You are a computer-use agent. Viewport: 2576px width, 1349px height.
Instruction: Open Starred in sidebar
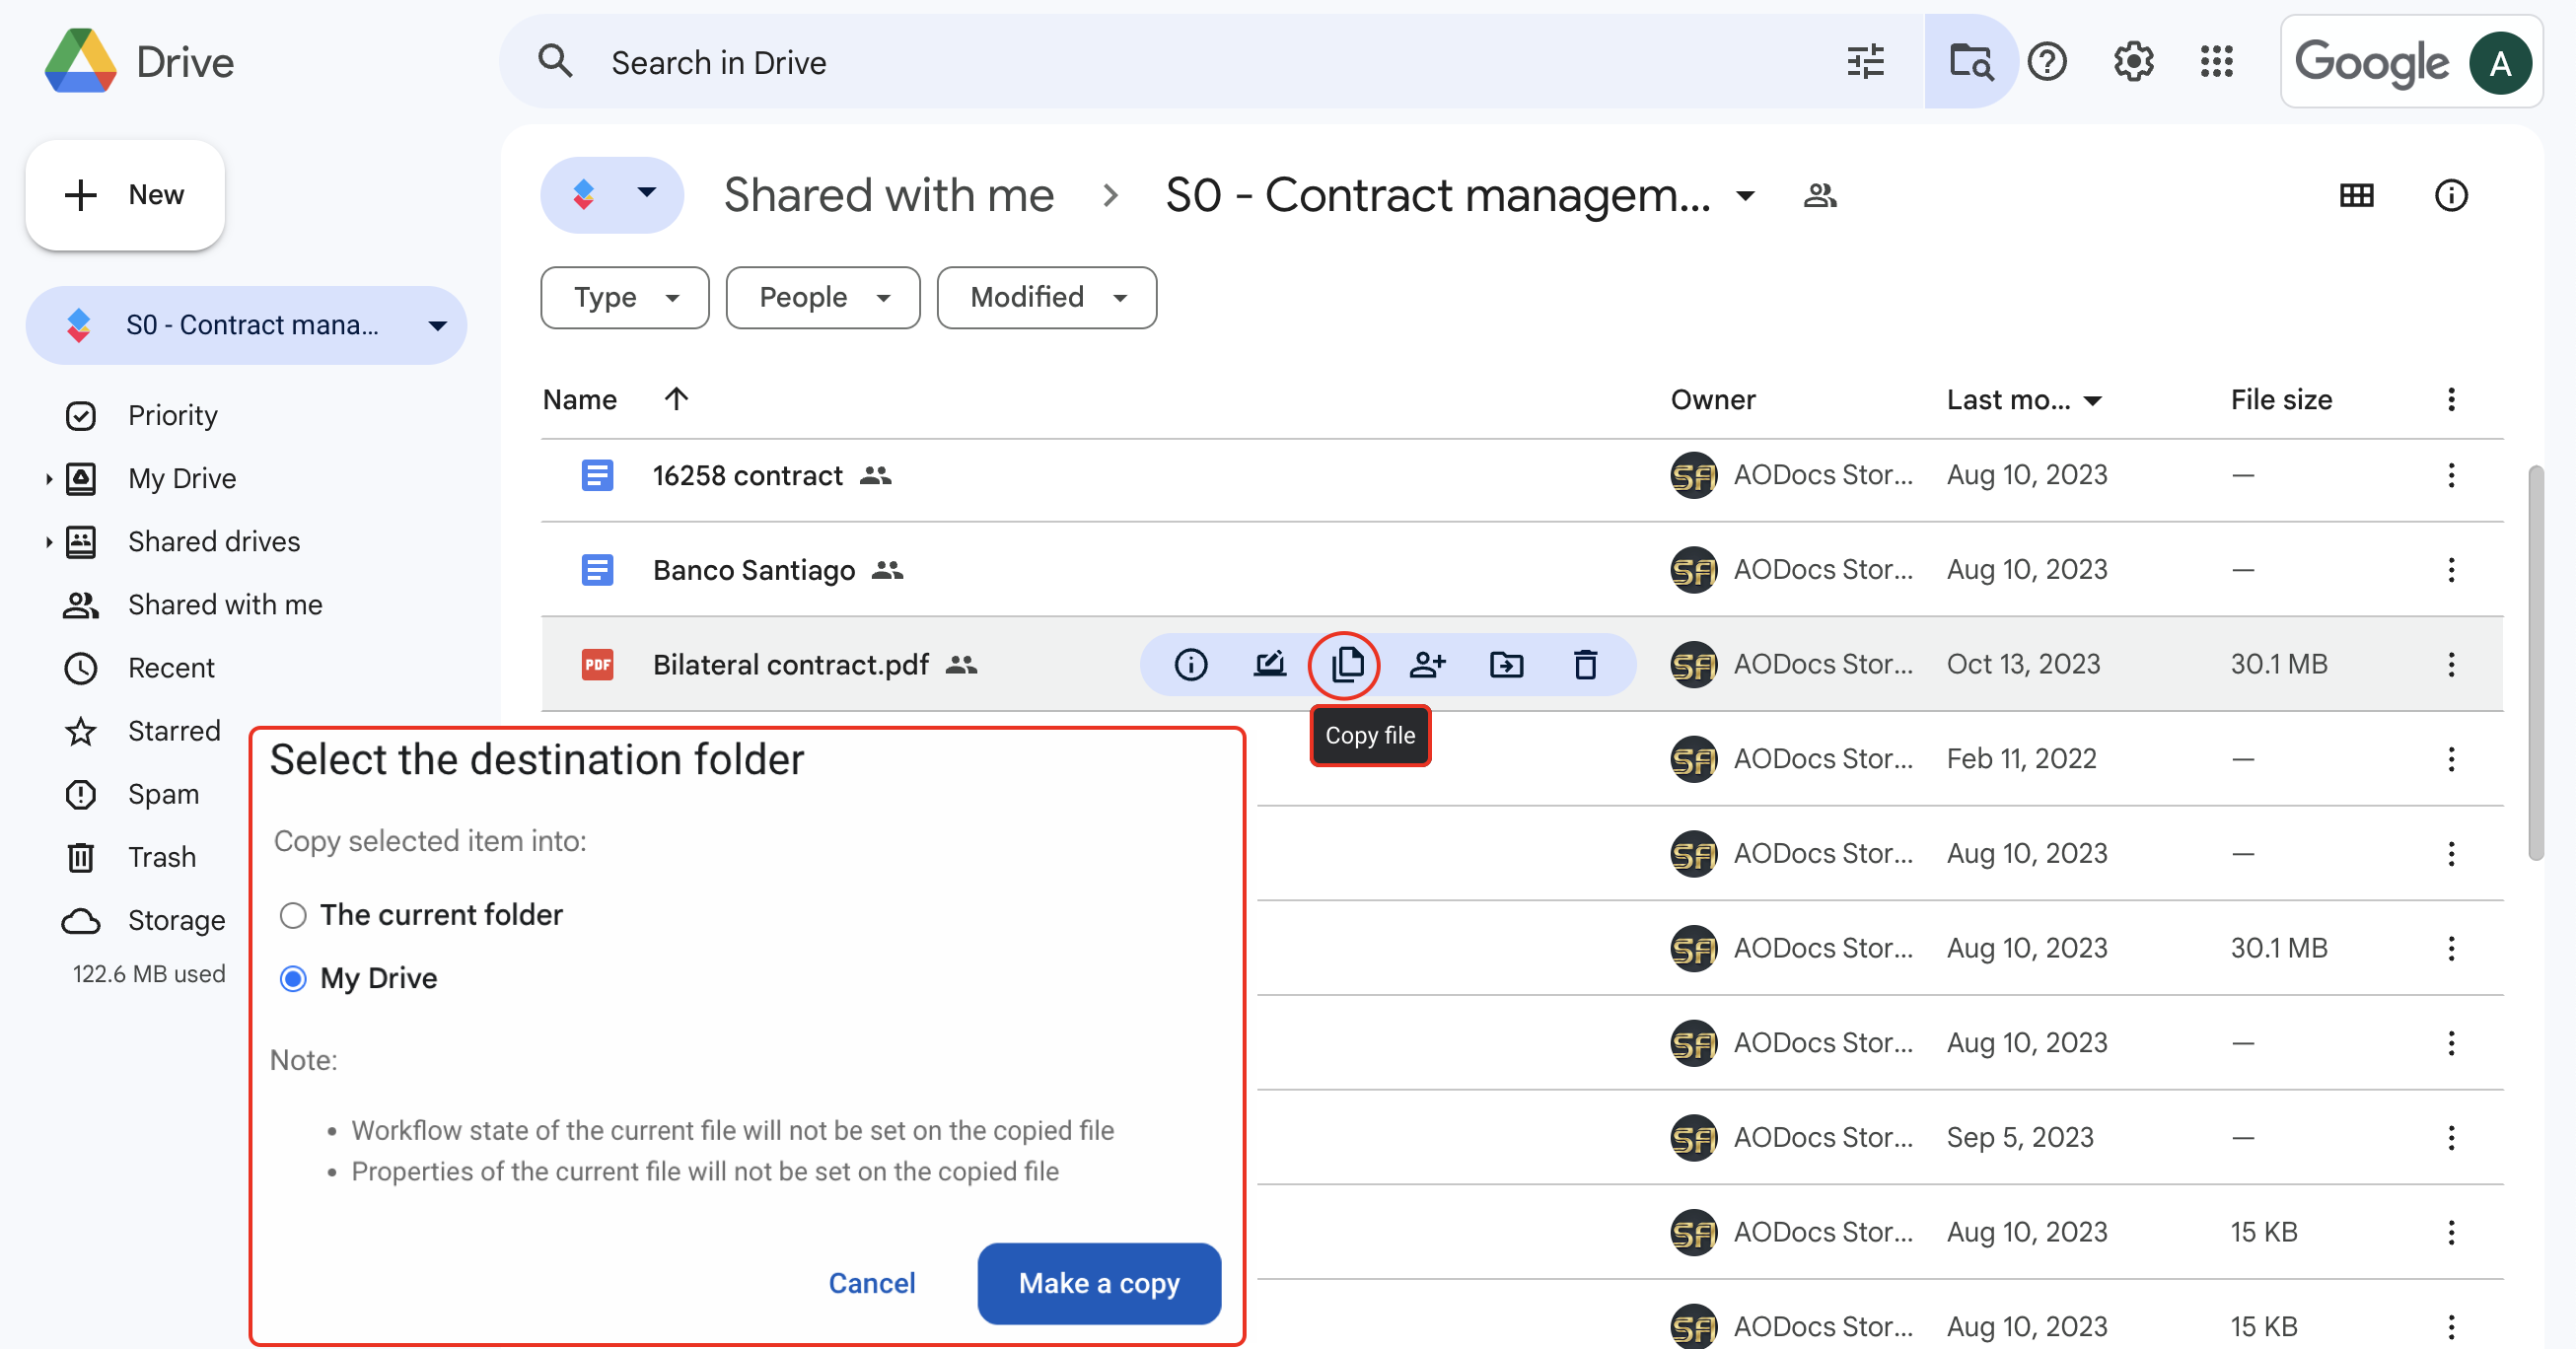coord(174,731)
